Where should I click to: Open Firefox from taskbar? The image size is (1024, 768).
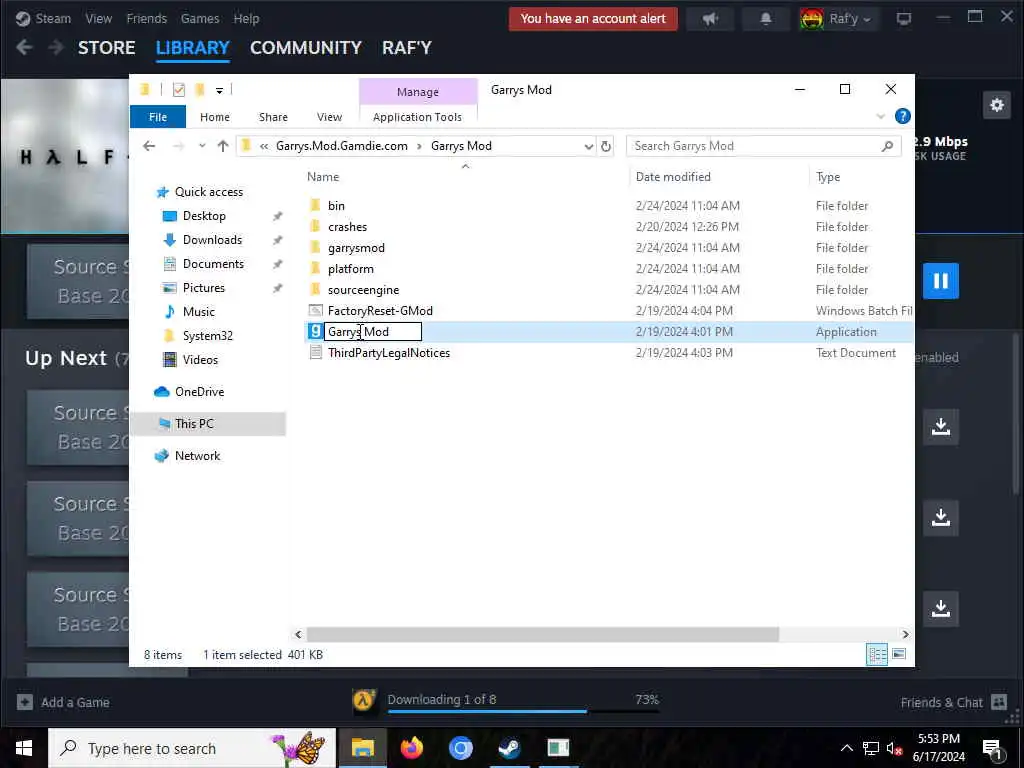coord(411,748)
